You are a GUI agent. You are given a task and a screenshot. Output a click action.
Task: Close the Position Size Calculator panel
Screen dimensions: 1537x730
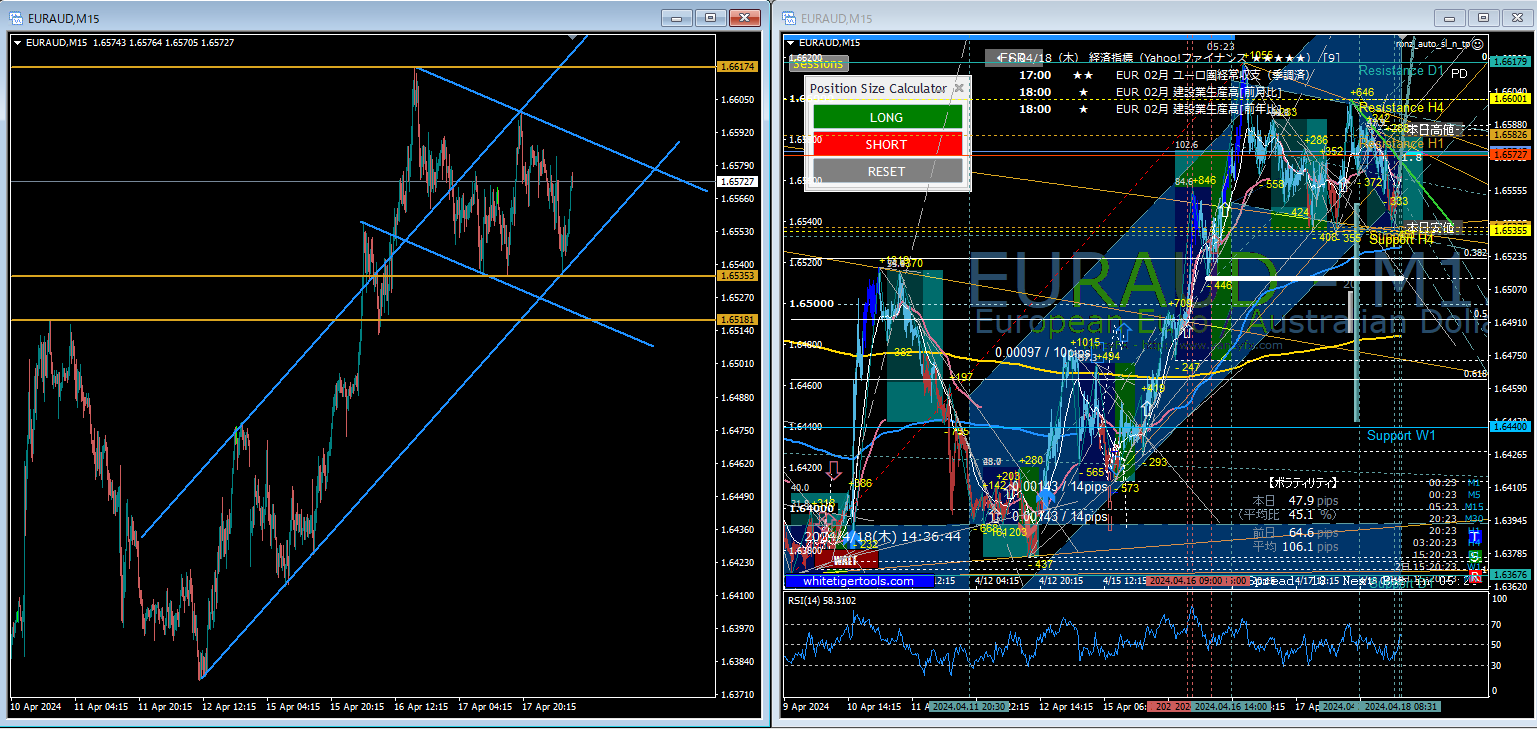coord(959,88)
